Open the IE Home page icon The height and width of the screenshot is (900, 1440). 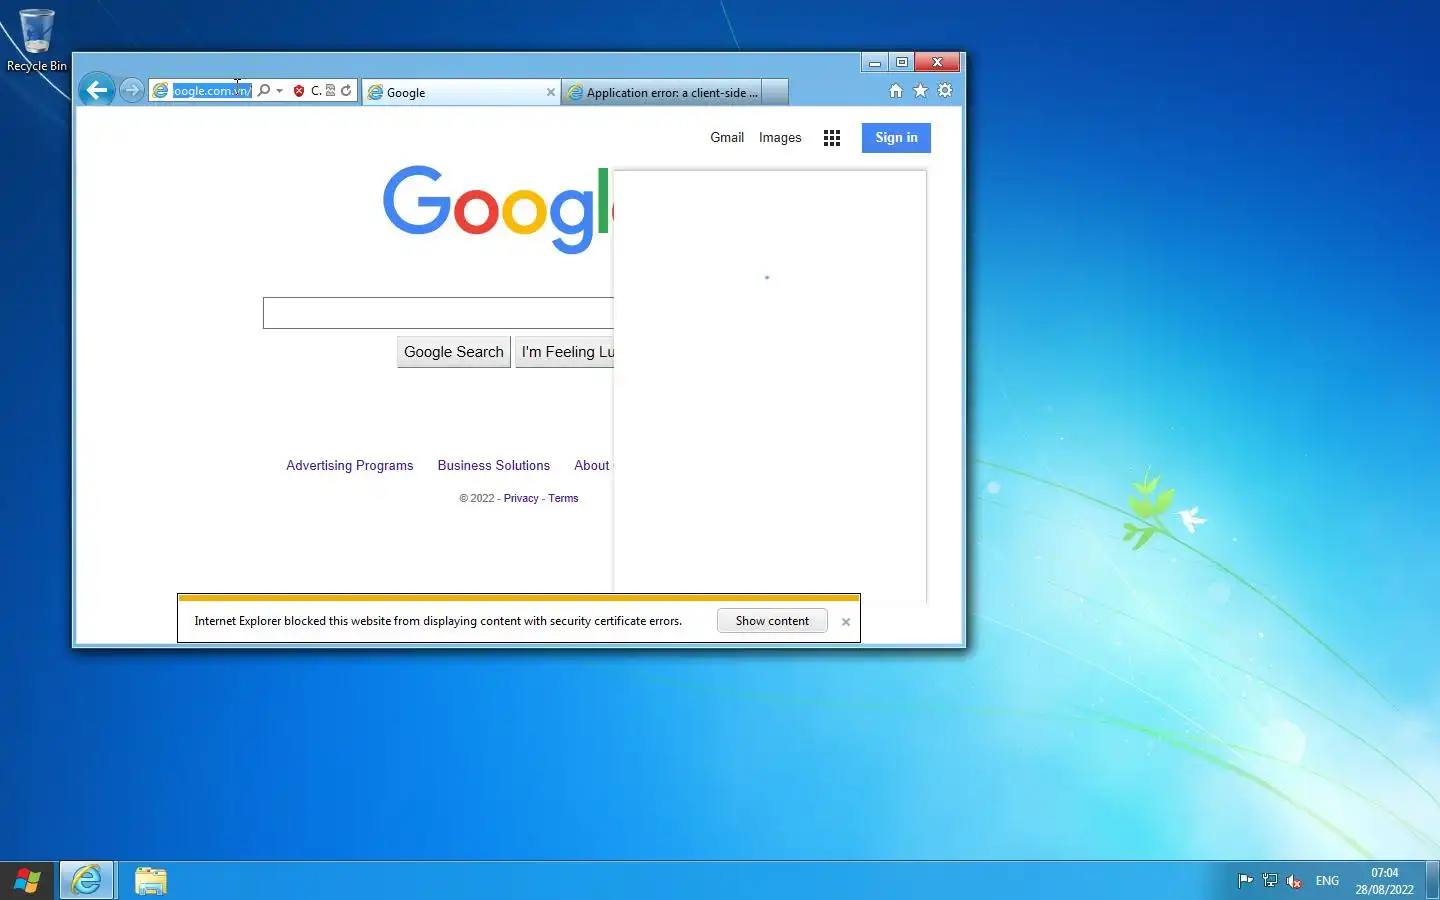tap(896, 90)
